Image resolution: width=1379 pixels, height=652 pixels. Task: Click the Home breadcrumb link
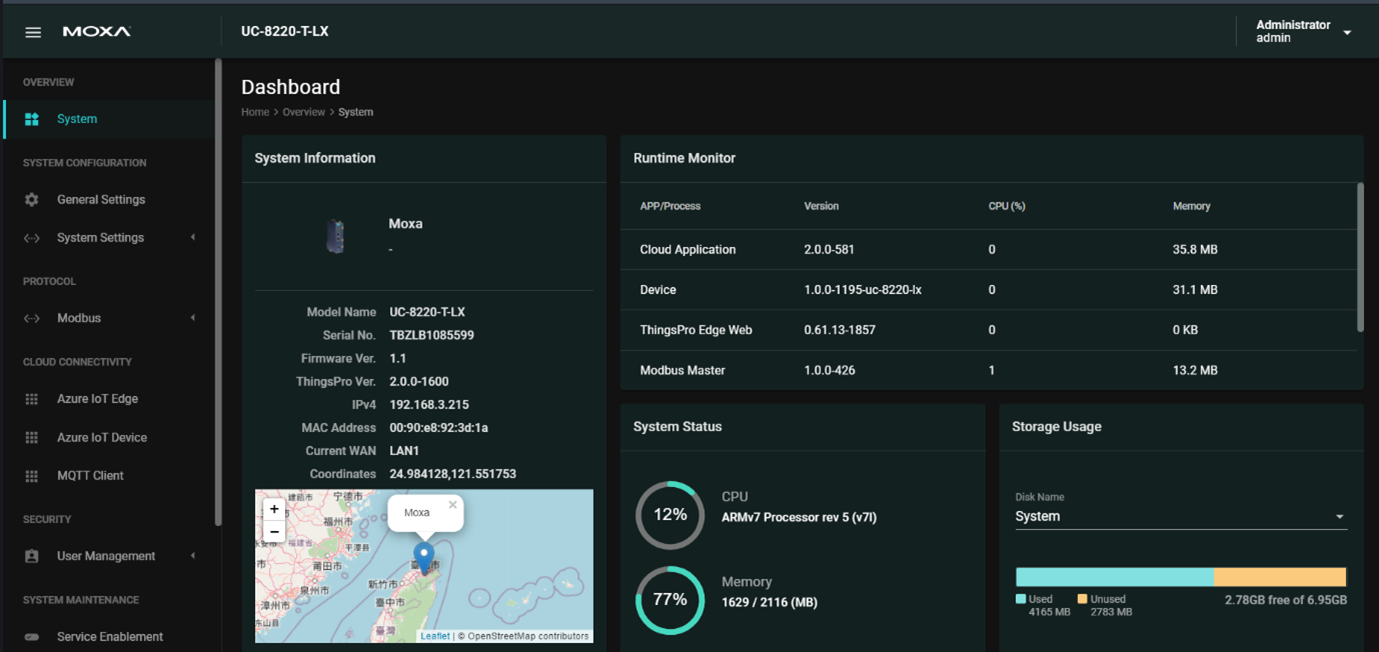[255, 112]
